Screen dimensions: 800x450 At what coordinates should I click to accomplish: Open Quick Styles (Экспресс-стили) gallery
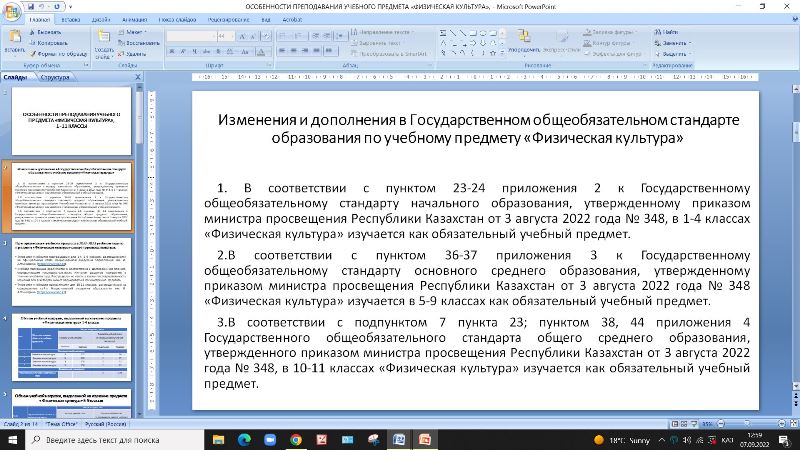tap(561, 41)
